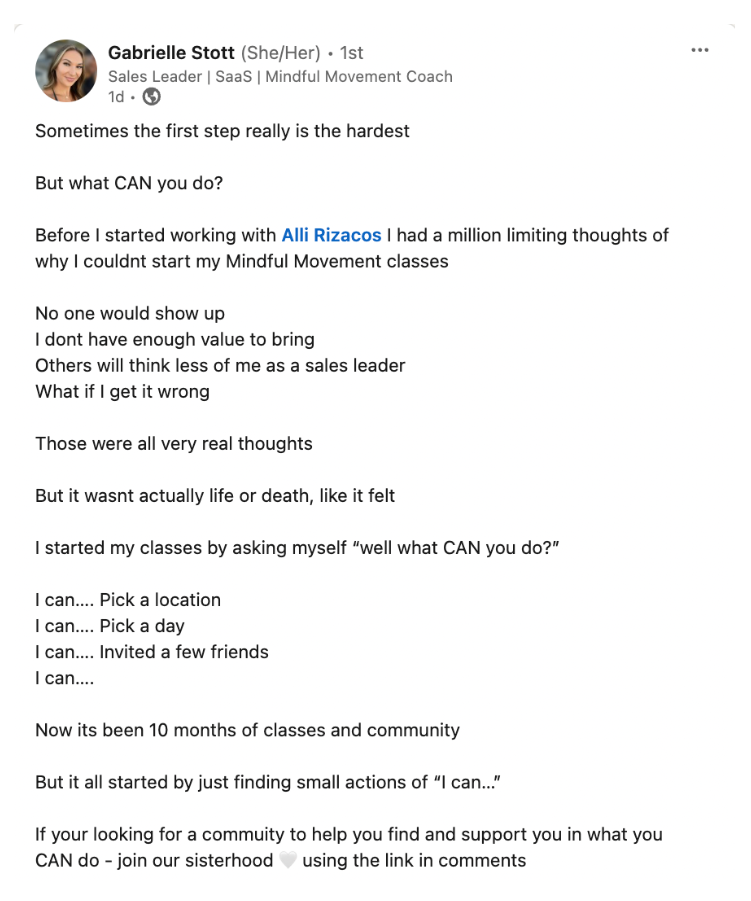751x901 pixels.
Task: Click the (She/Her) pronouns label
Action: pyautogui.click(x=280, y=53)
